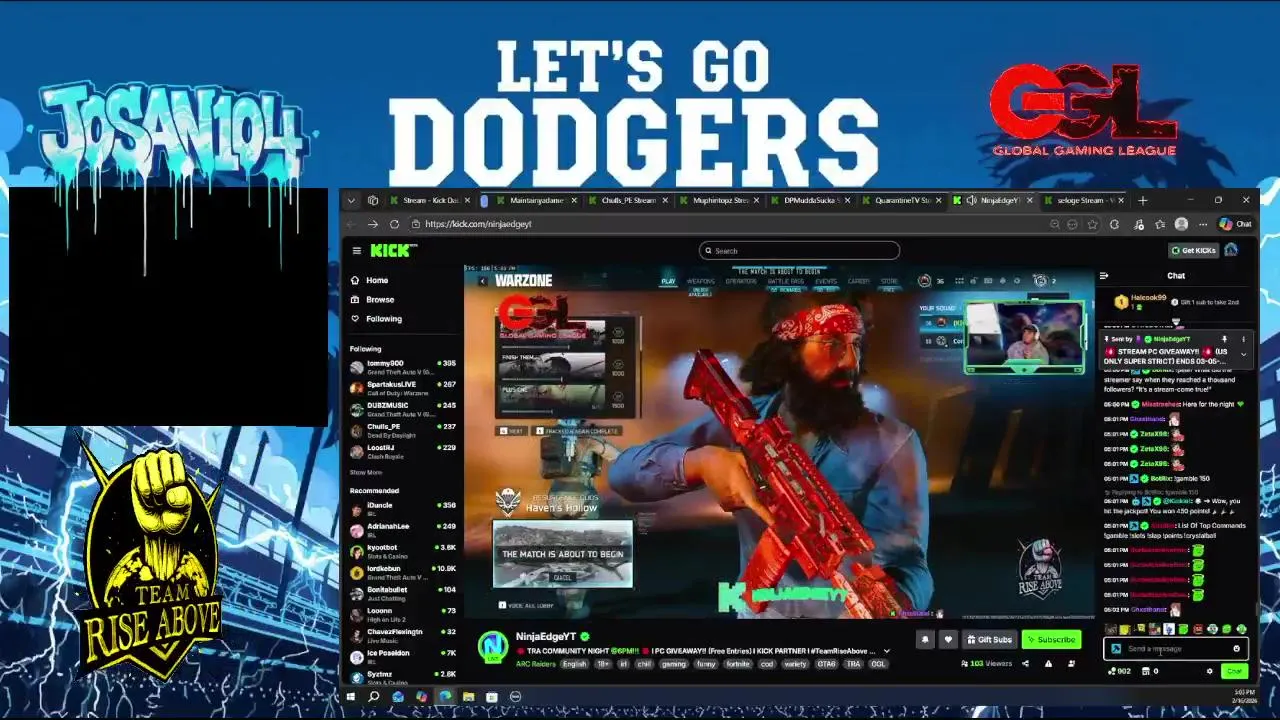This screenshot has height=720, width=1280.
Task: Open user avatar next to Get KICKs
Action: click(x=1231, y=250)
